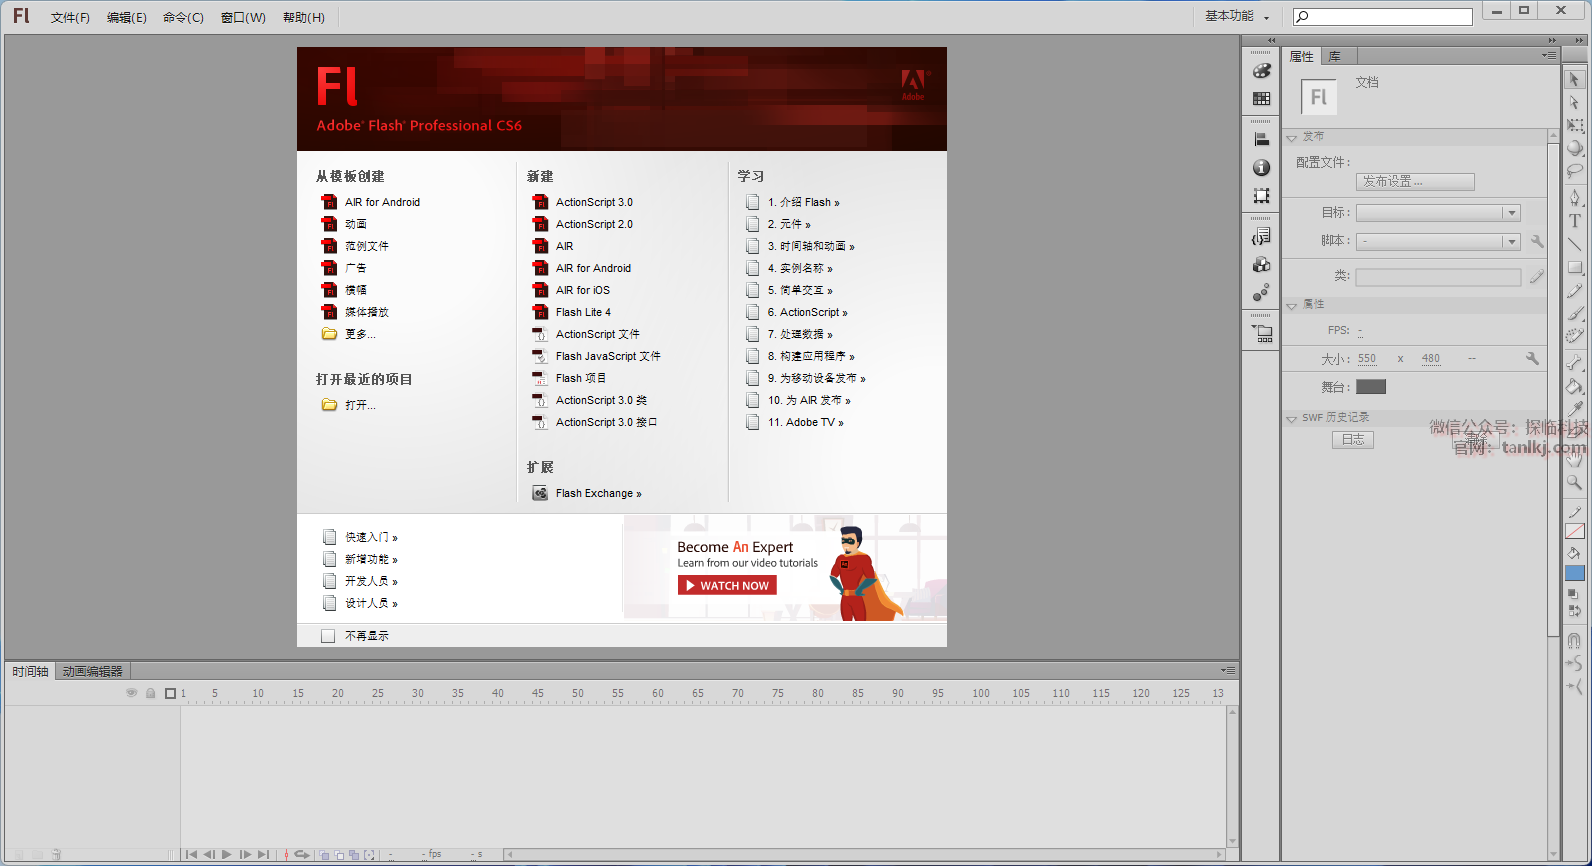
Task: Switch to the 库 tab
Action: 1335,56
